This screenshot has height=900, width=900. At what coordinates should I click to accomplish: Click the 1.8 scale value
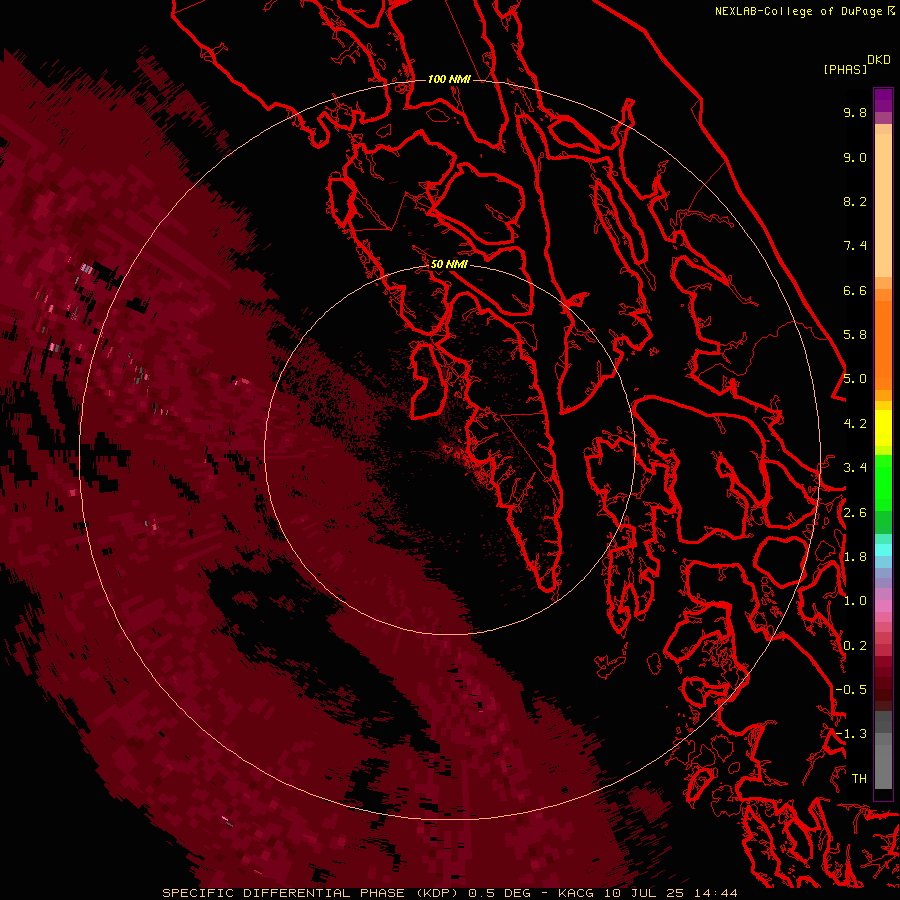tap(855, 557)
